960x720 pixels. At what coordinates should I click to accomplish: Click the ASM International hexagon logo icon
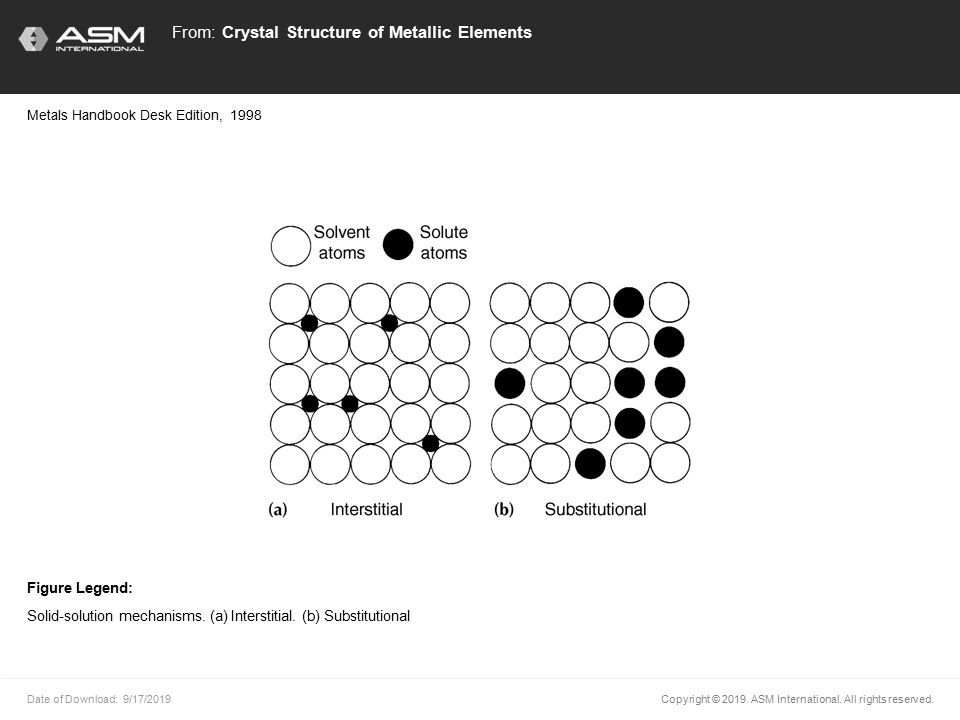33,39
